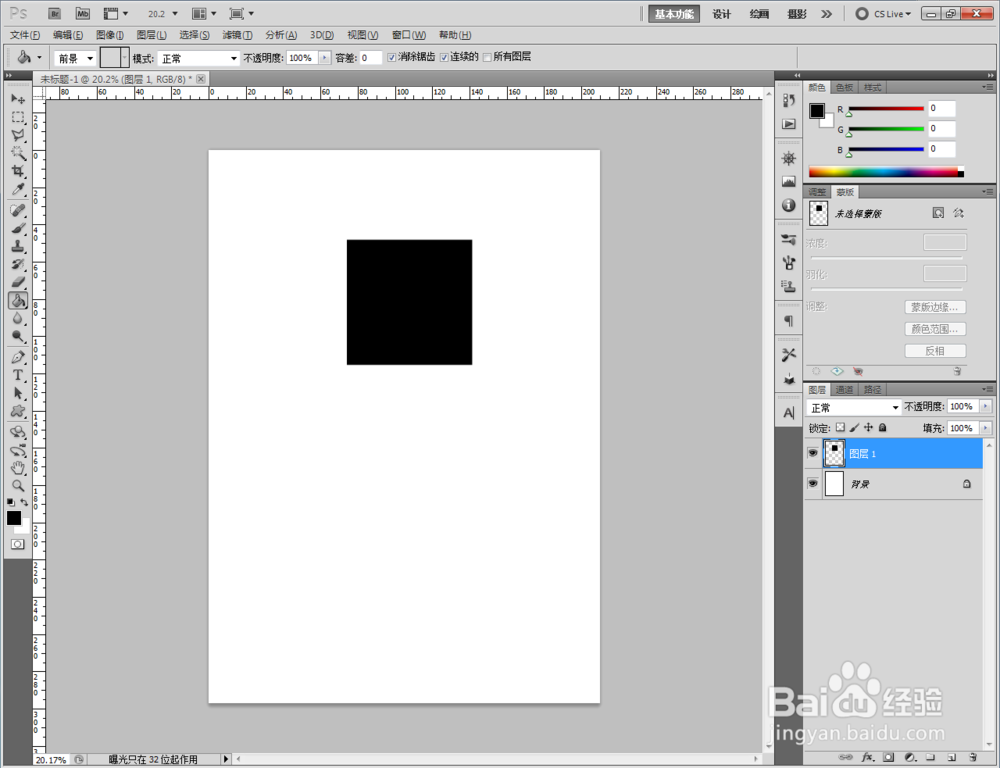Select the Rectangular Marquee tool
Image resolution: width=1000 pixels, height=768 pixels.
click(18, 117)
